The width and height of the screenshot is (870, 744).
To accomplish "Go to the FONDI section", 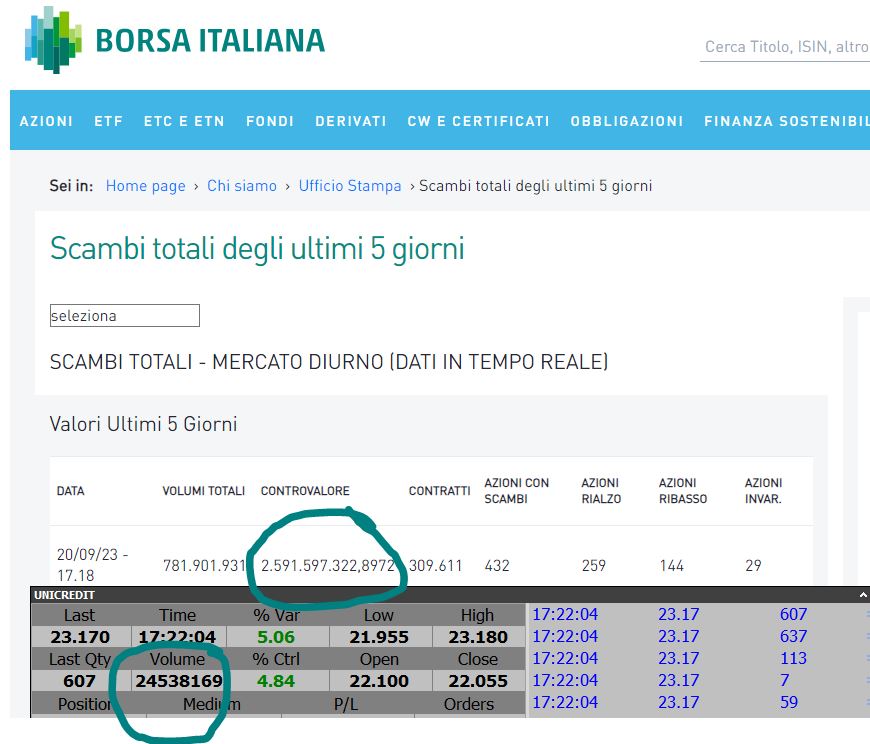I will coord(270,121).
